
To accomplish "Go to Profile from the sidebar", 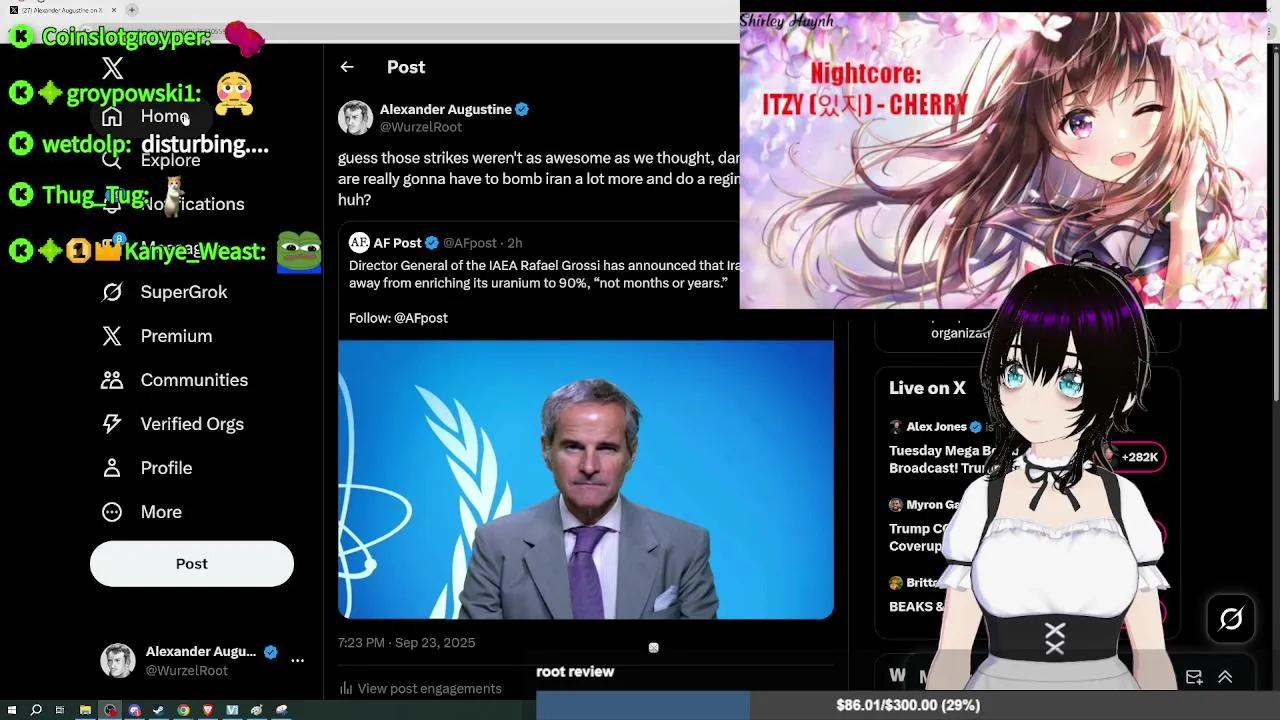I will point(147,468).
